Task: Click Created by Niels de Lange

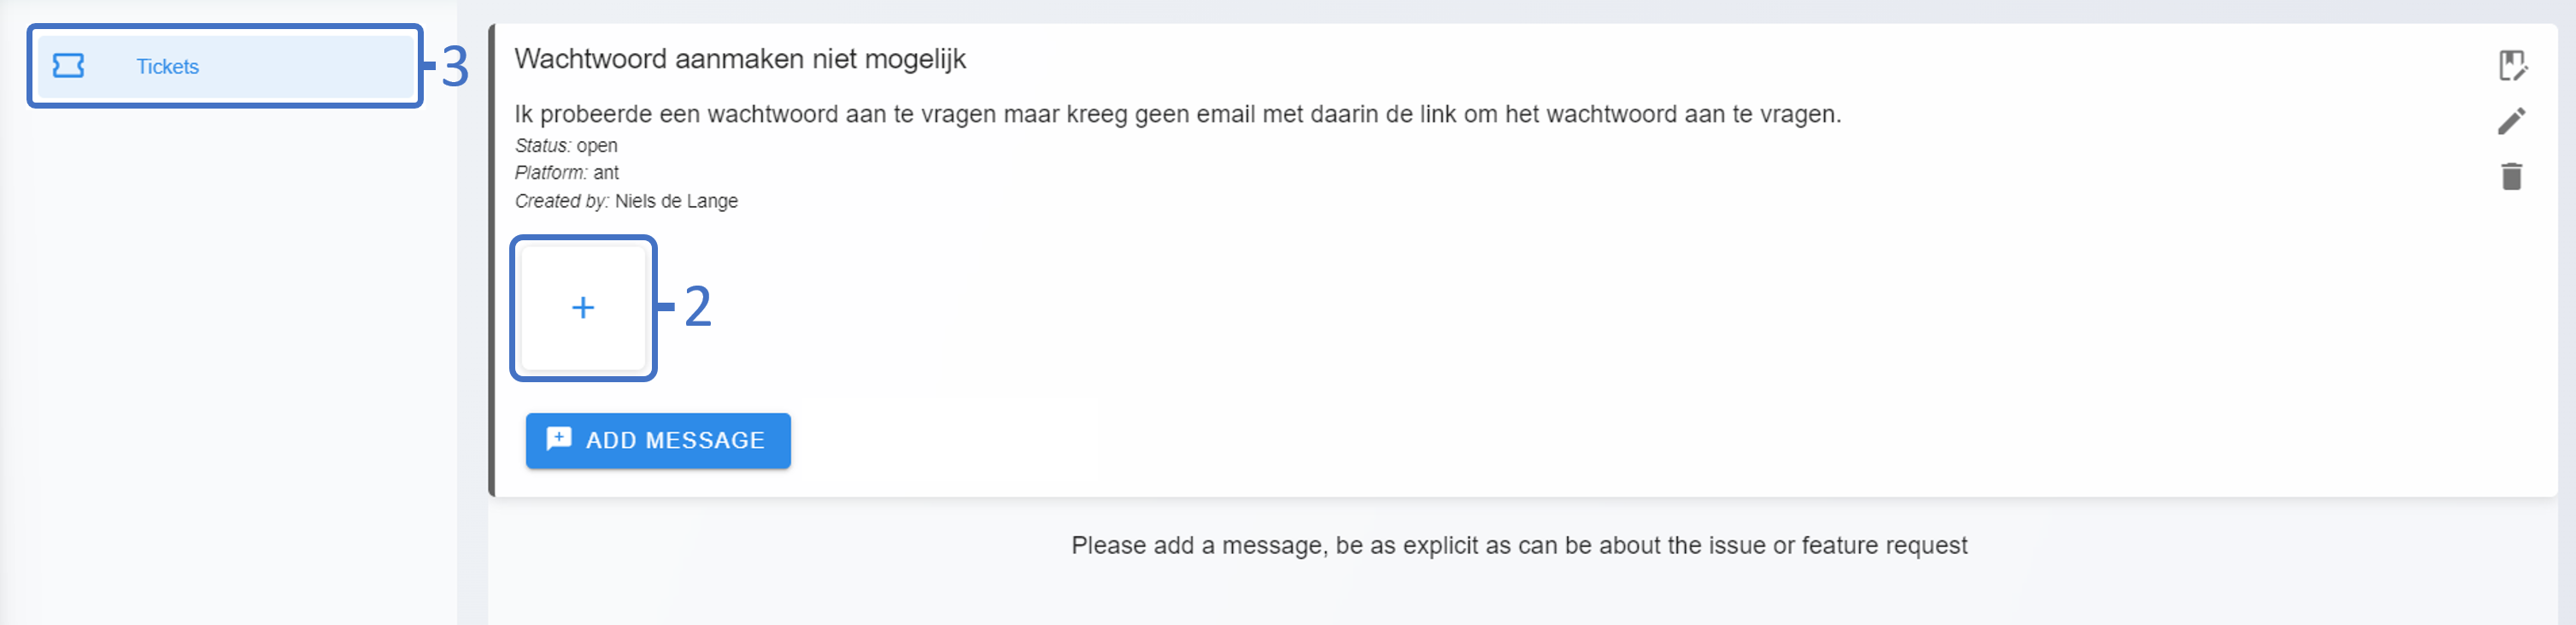Action: [626, 201]
